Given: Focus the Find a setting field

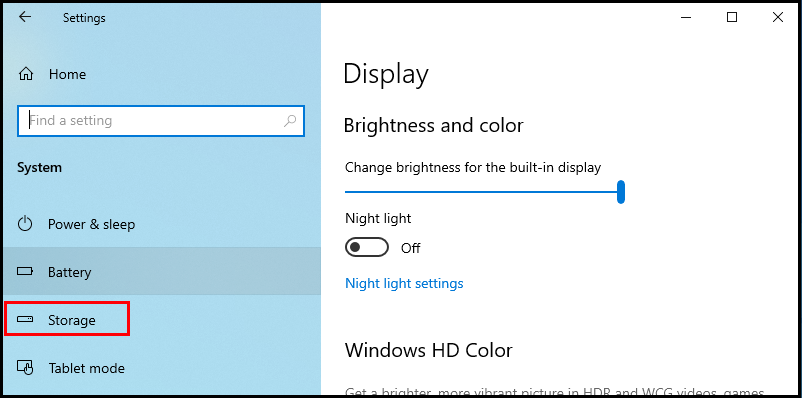Looking at the screenshot, I should [x=161, y=121].
